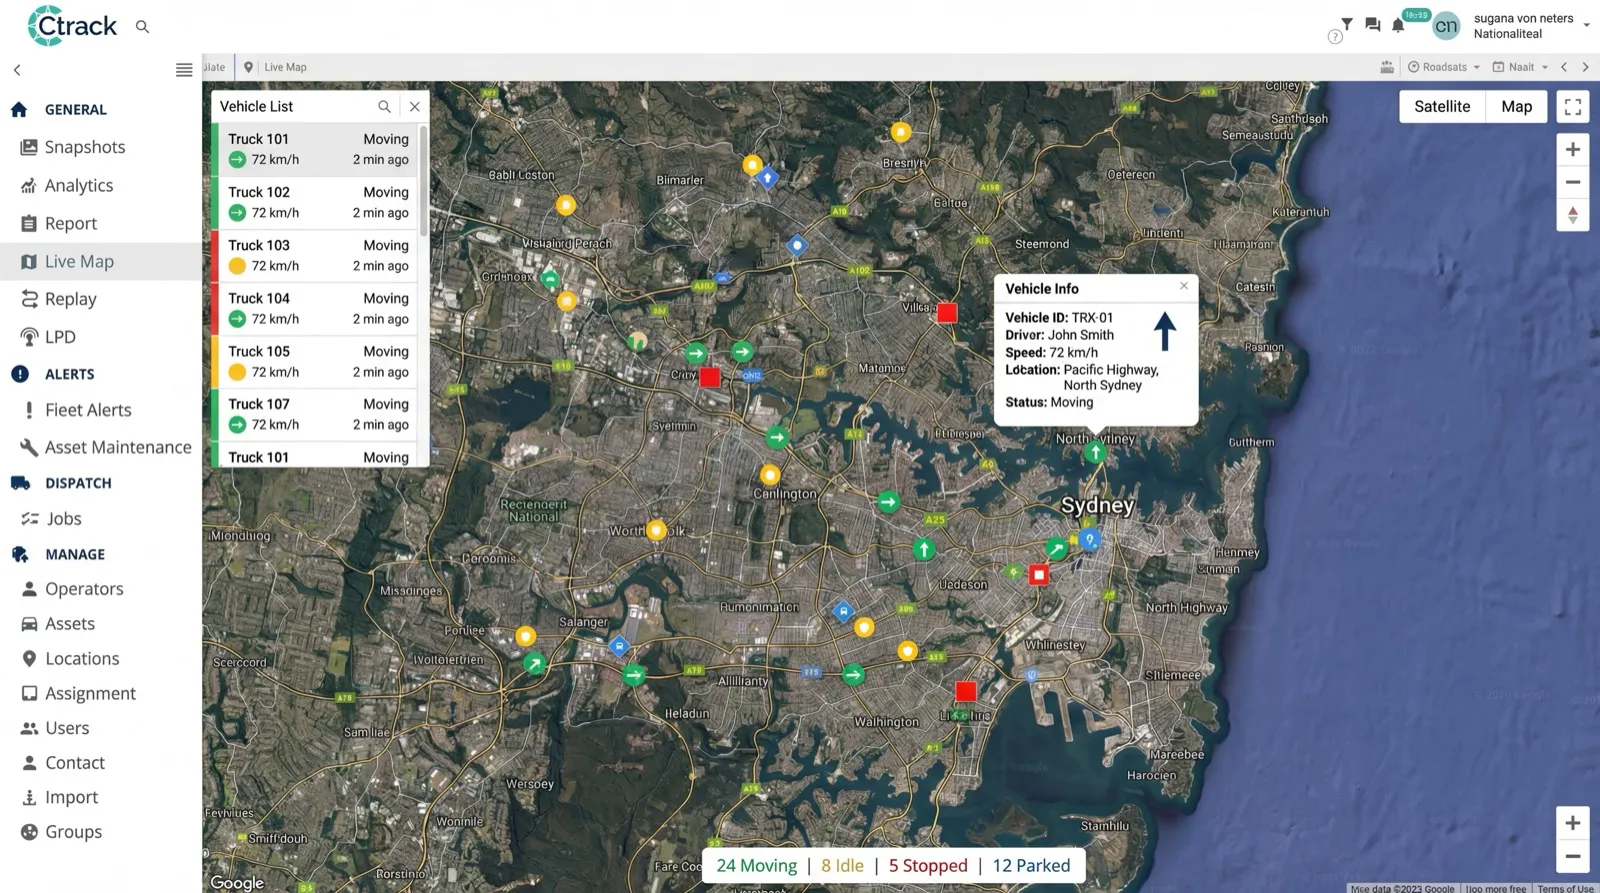The width and height of the screenshot is (1600, 893).
Task: Close the Vehicle List panel
Action: (414, 106)
